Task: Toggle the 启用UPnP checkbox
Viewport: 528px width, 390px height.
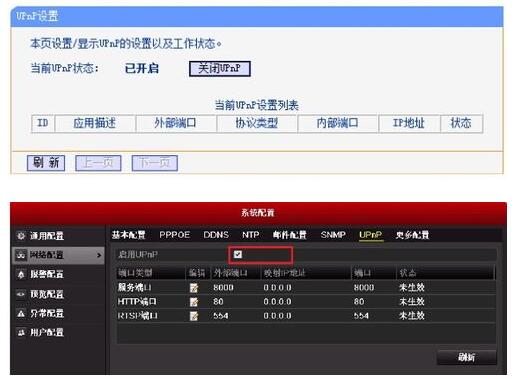Action: coord(238,254)
